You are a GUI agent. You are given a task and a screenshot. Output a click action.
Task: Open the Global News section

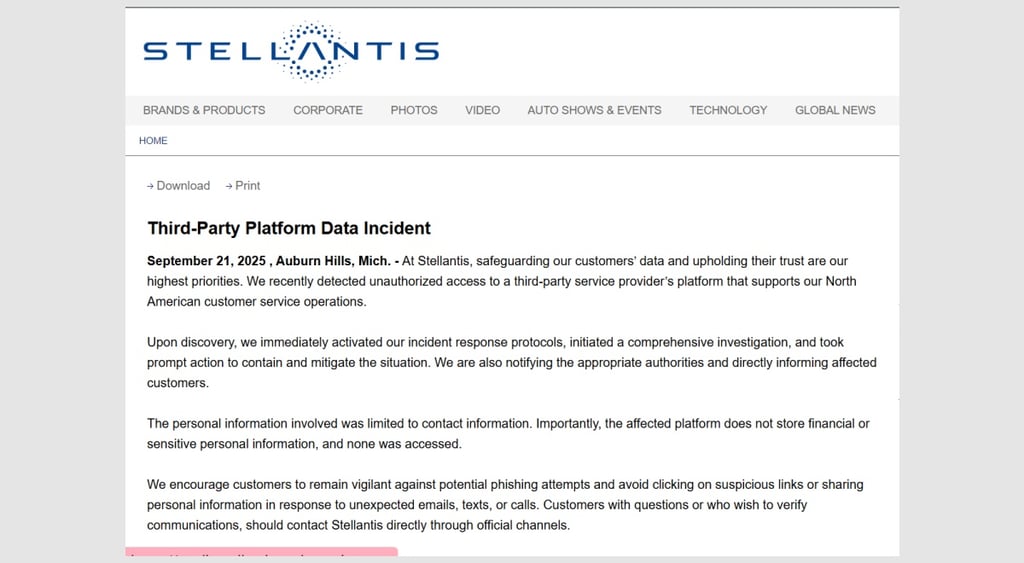[835, 110]
